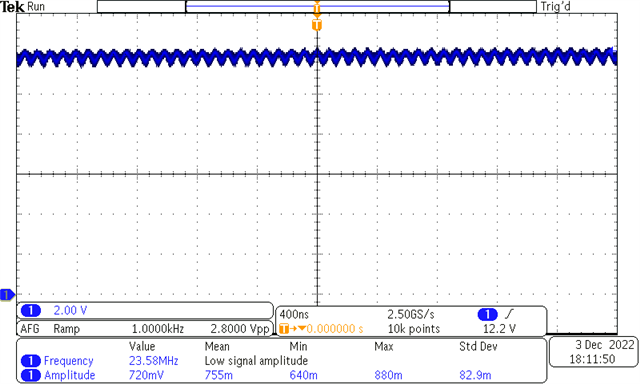Select the 400ns horizontal scale readout
This screenshot has width=640, height=384.
[x=294, y=315]
